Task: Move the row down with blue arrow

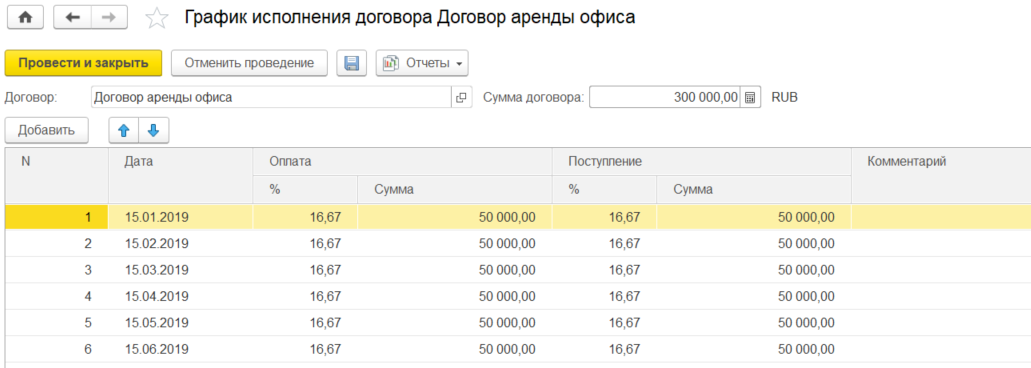Action: point(153,131)
